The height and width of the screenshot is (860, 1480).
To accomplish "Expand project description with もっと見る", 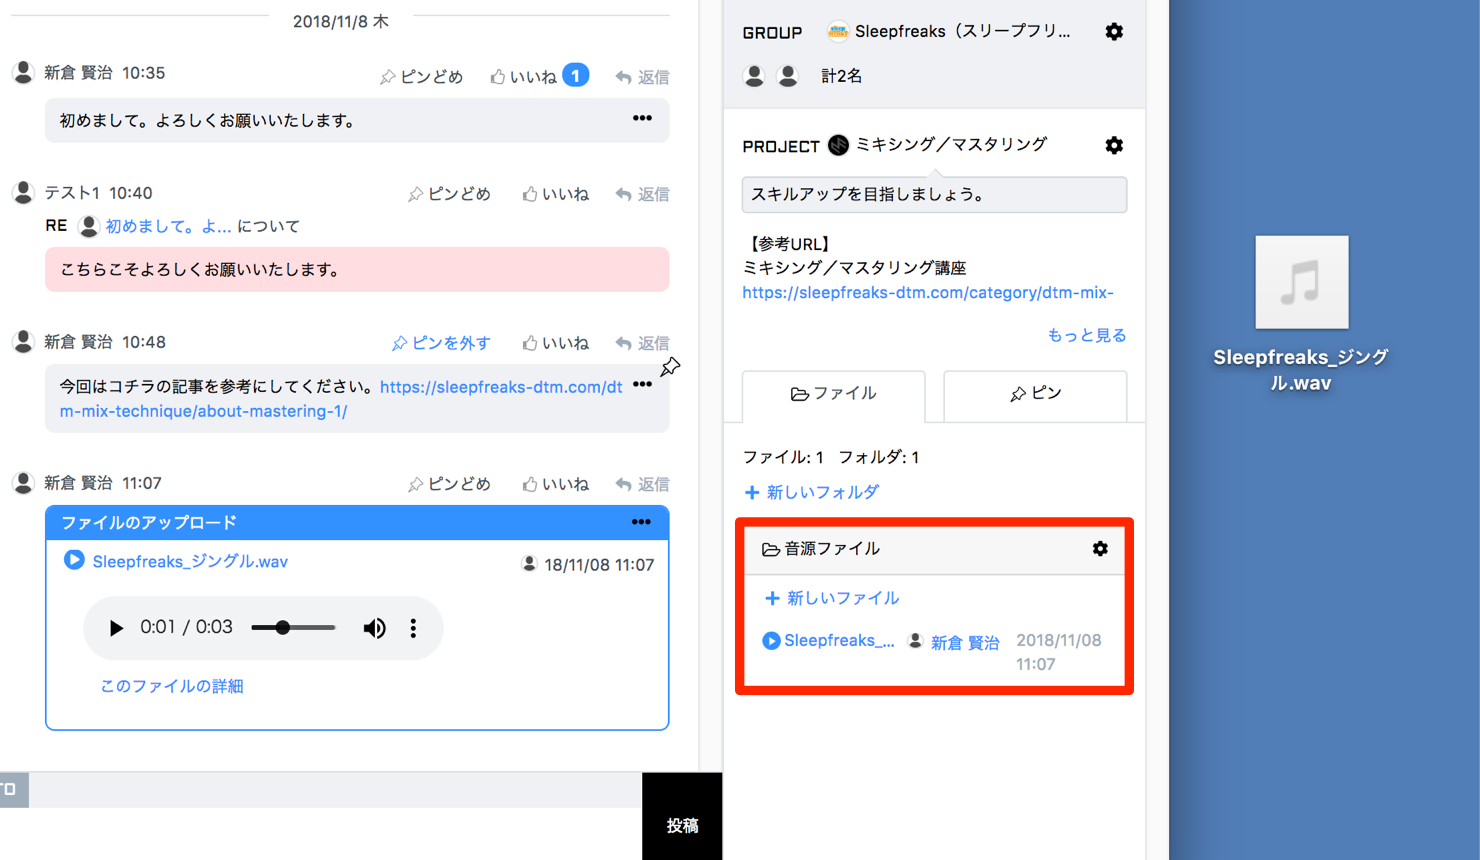I will (x=1086, y=335).
